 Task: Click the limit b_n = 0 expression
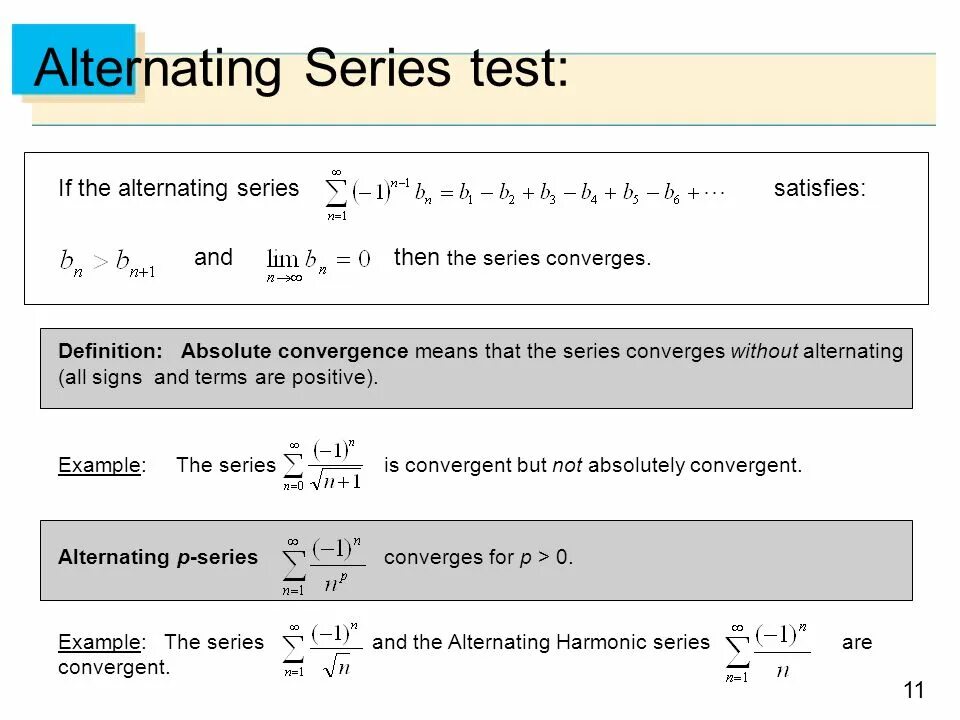click(x=318, y=264)
